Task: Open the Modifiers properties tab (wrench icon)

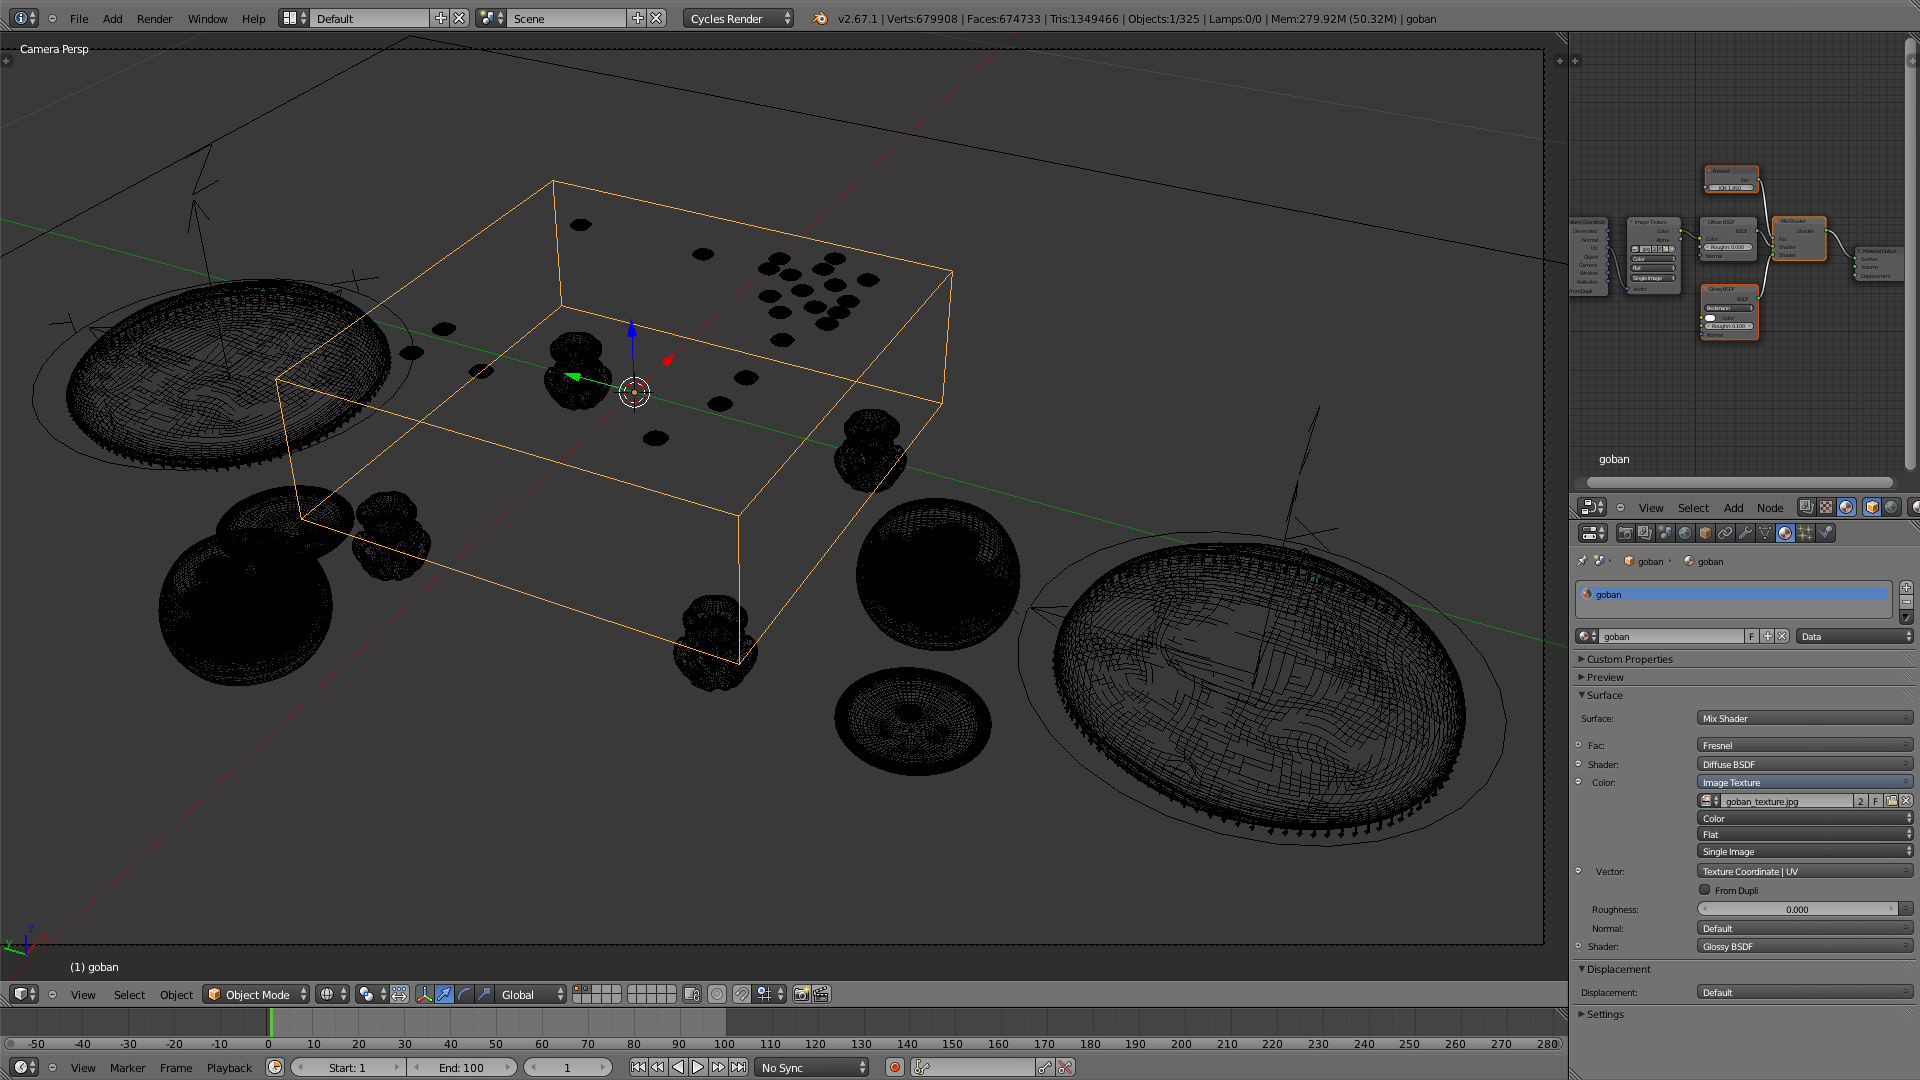Action: point(1745,533)
